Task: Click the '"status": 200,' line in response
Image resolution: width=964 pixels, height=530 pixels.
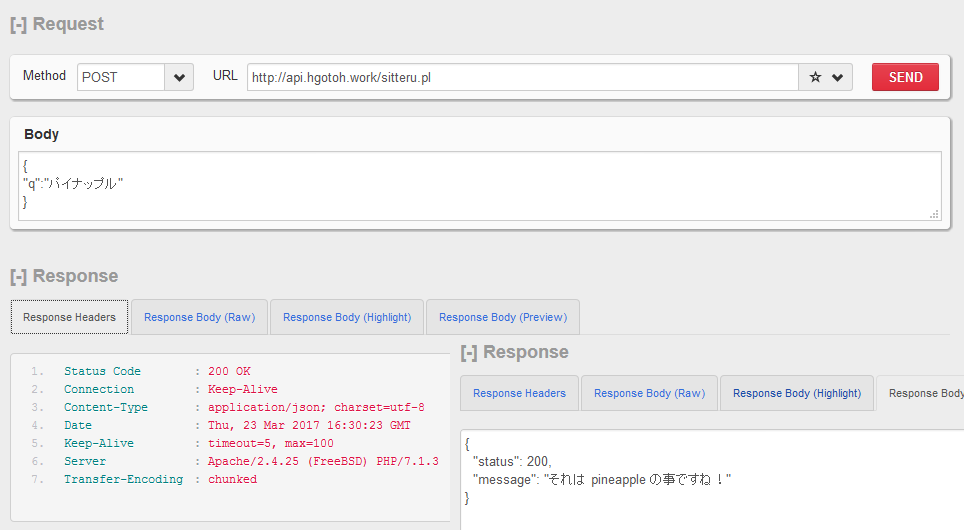Action: click(x=512, y=462)
